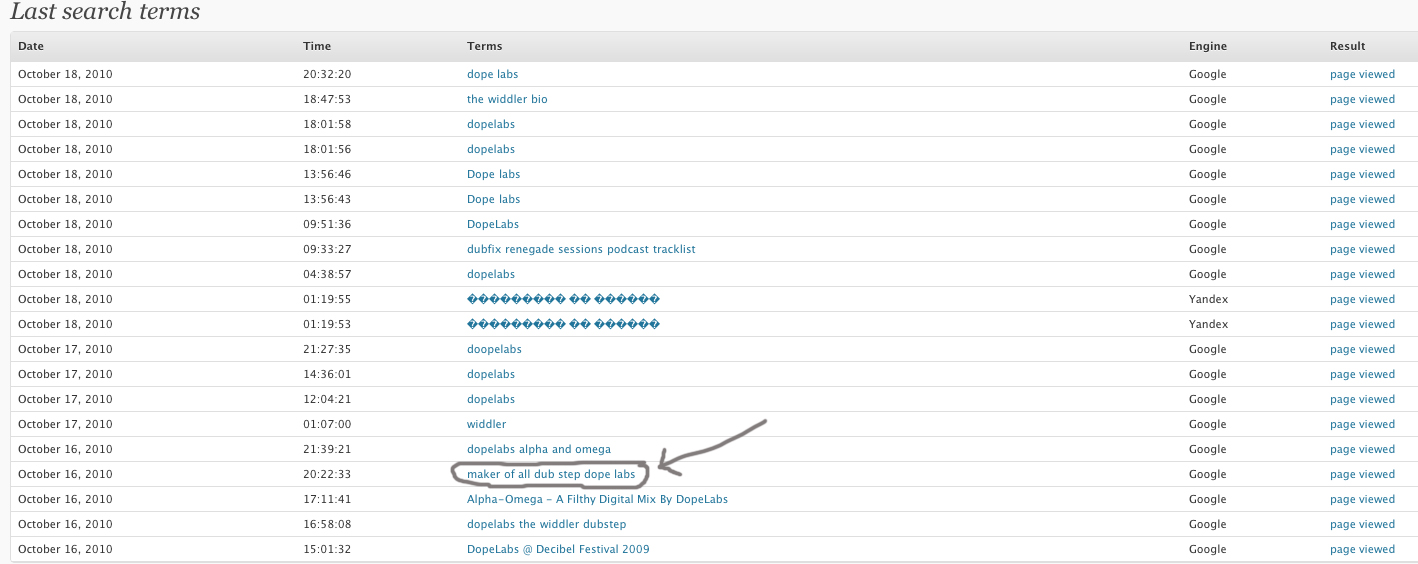Select the "Terms" column header
1418x564 pixels.
tap(485, 46)
